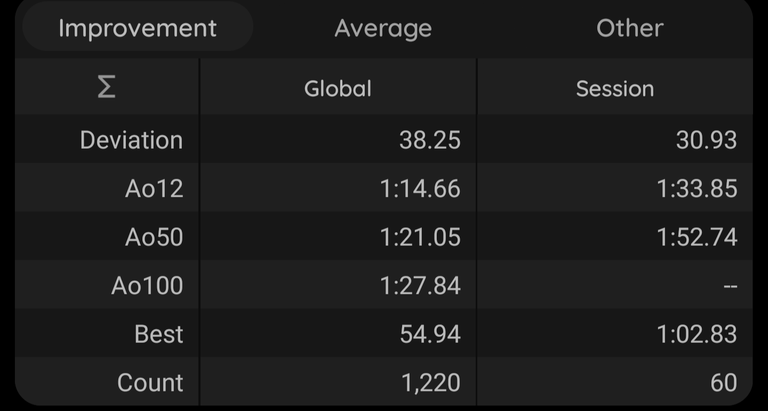Click session deviation value 30.93

pos(706,140)
